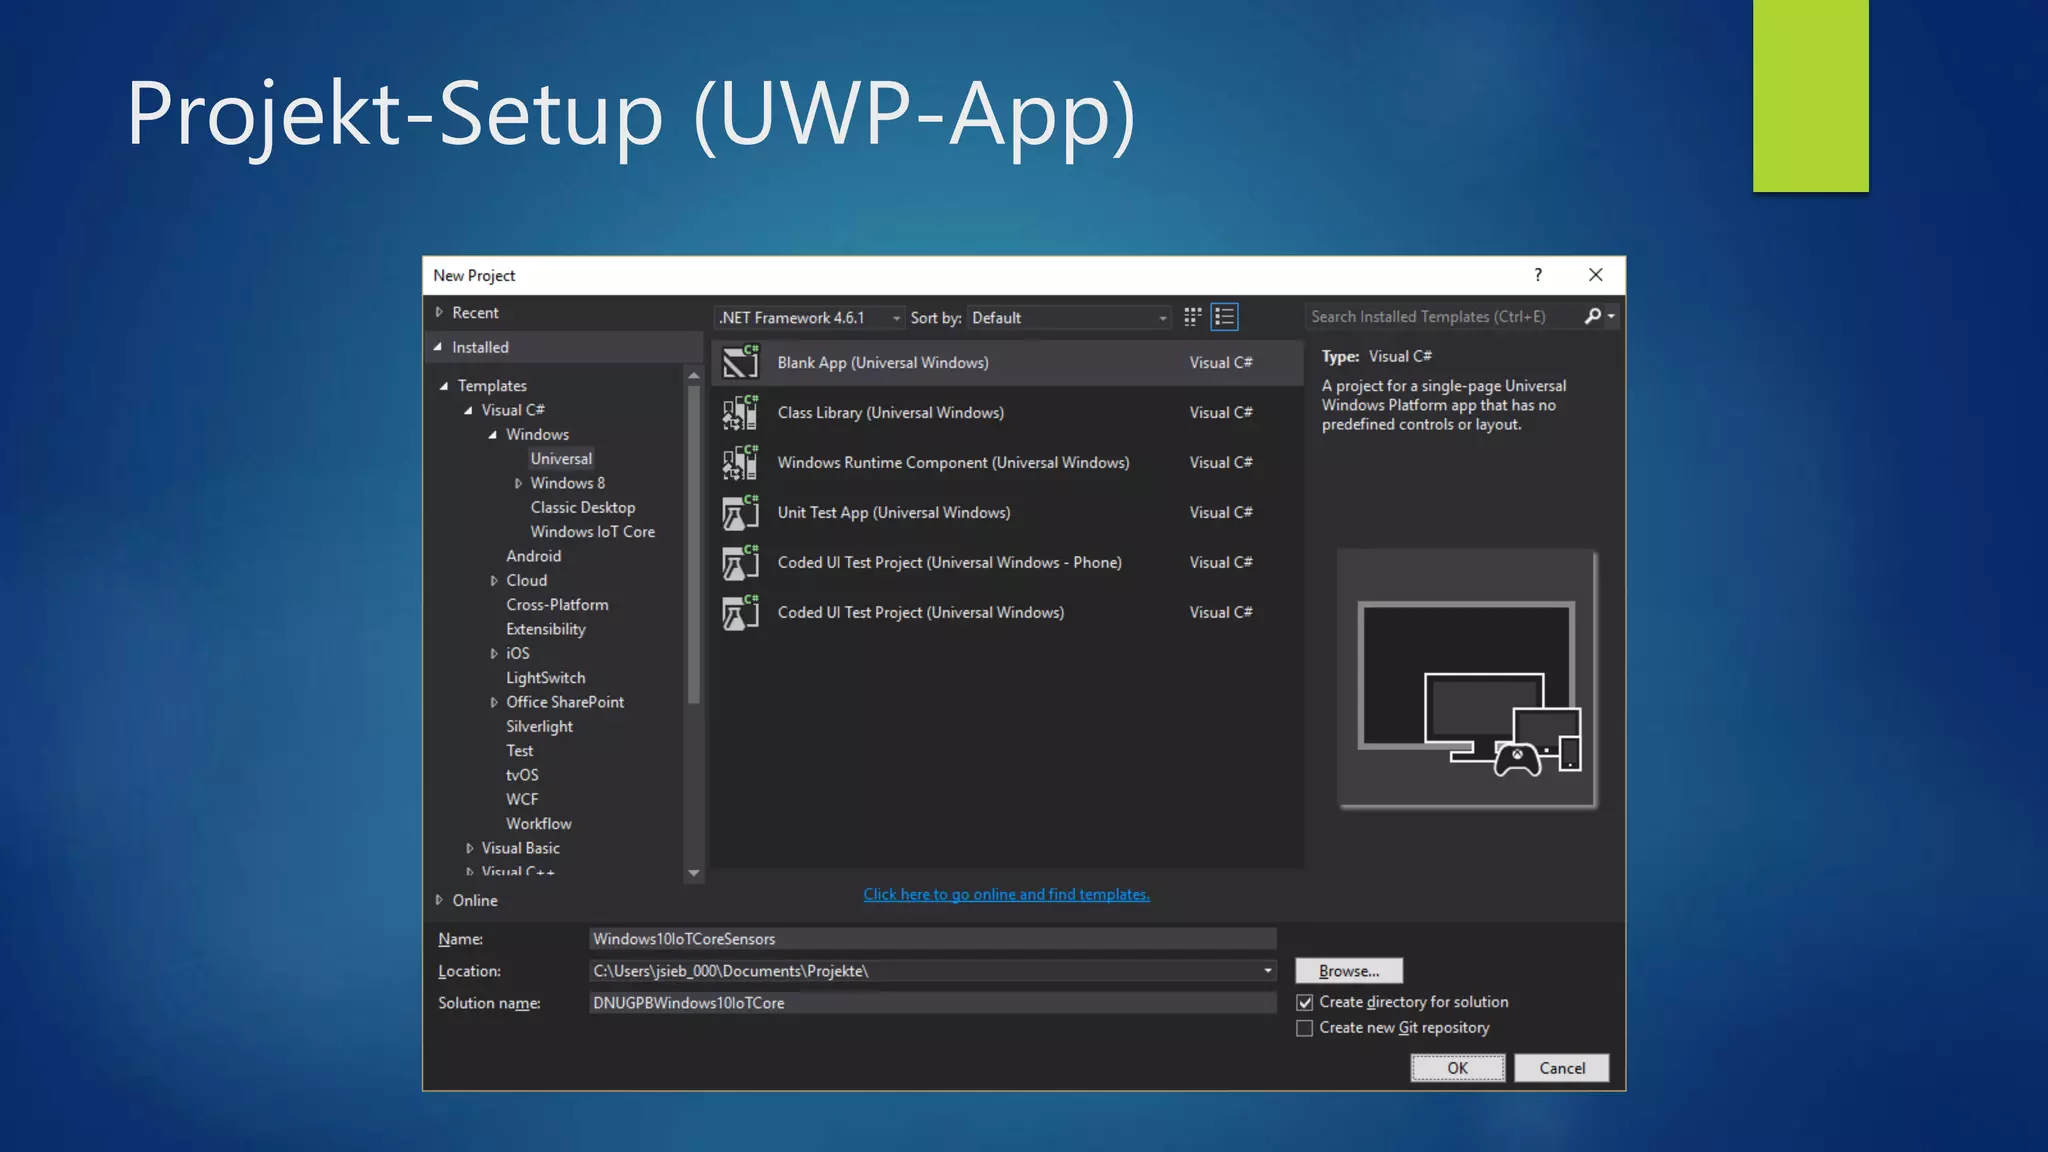Open the Sort by Default dropdown
This screenshot has height=1152, width=2048.
[1069, 317]
